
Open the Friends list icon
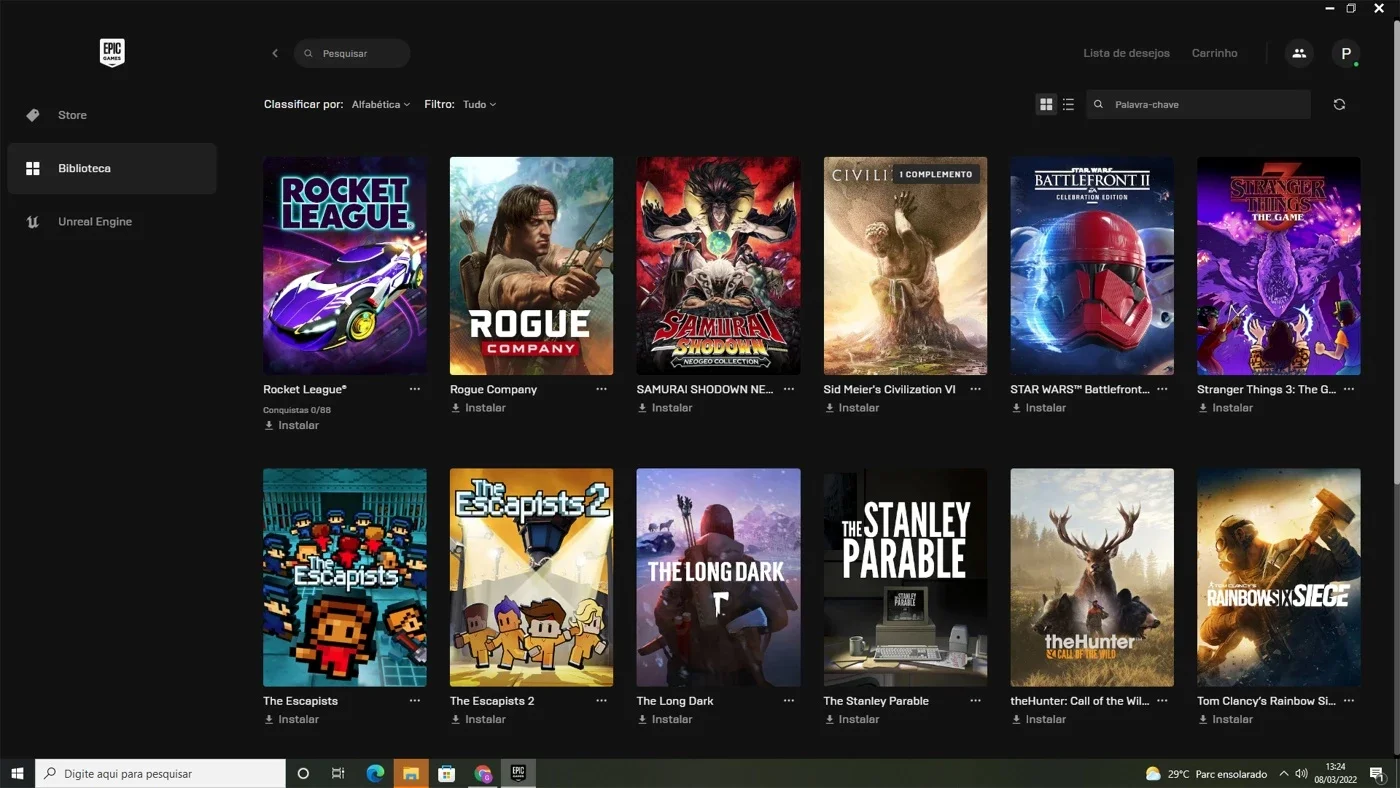pos(1299,53)
